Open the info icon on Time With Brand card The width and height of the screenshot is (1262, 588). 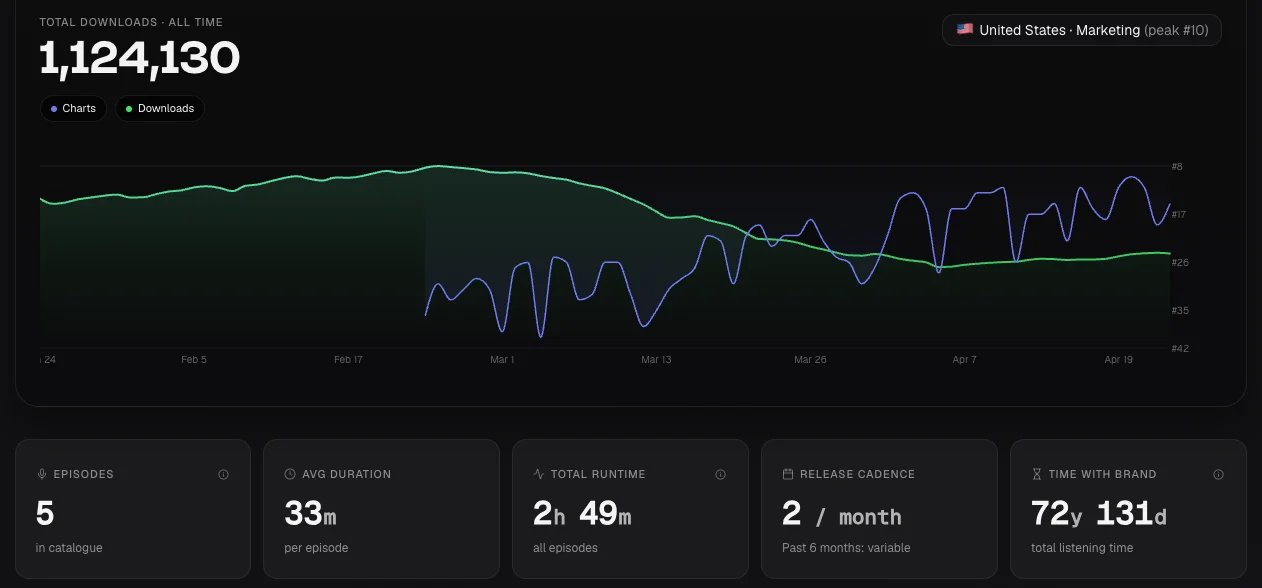coord(1218,474)
